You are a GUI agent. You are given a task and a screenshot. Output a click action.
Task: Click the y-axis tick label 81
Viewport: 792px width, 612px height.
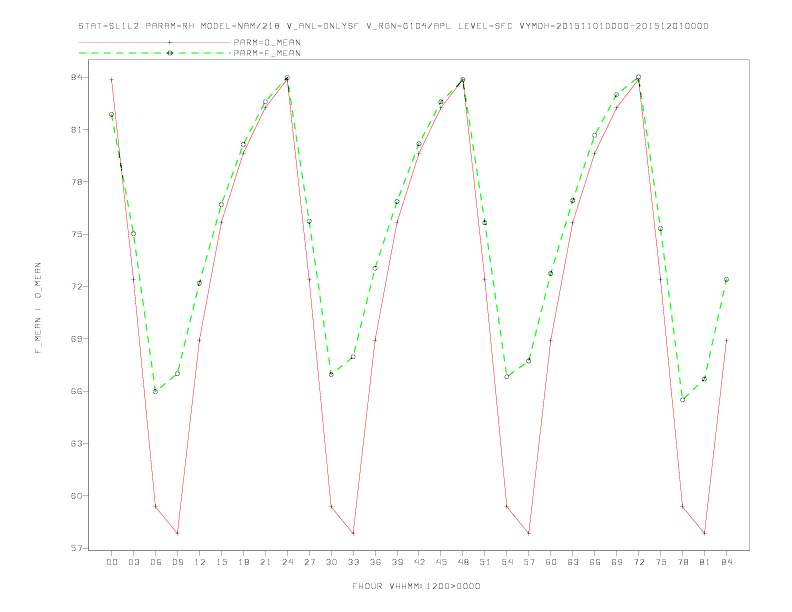point(77,130)
